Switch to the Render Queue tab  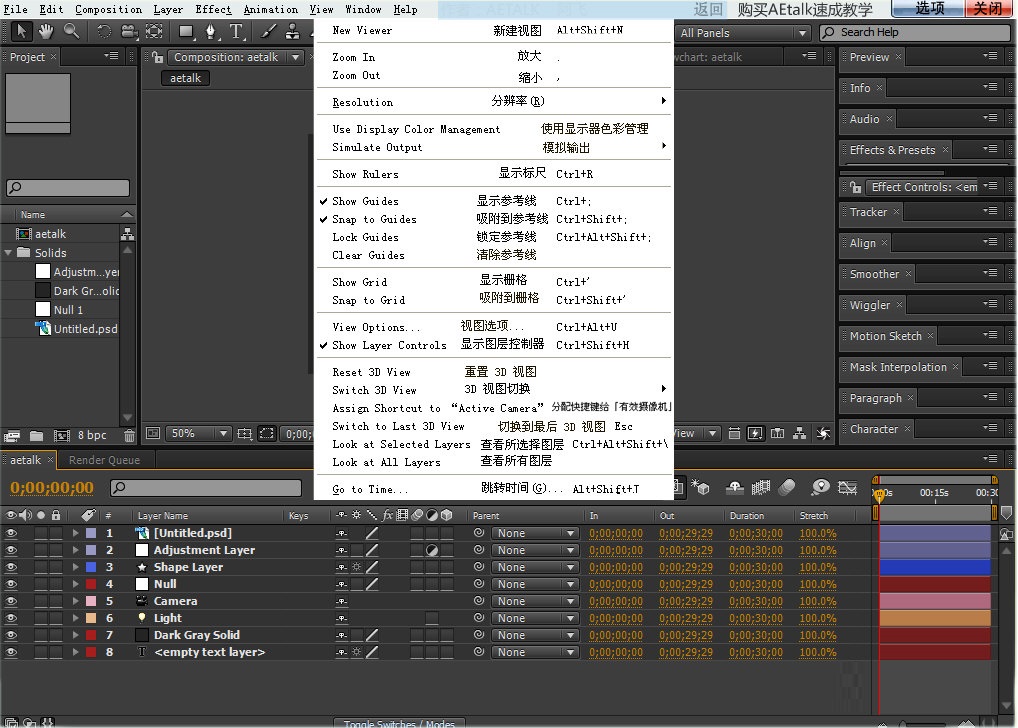(x=104, y=460)
